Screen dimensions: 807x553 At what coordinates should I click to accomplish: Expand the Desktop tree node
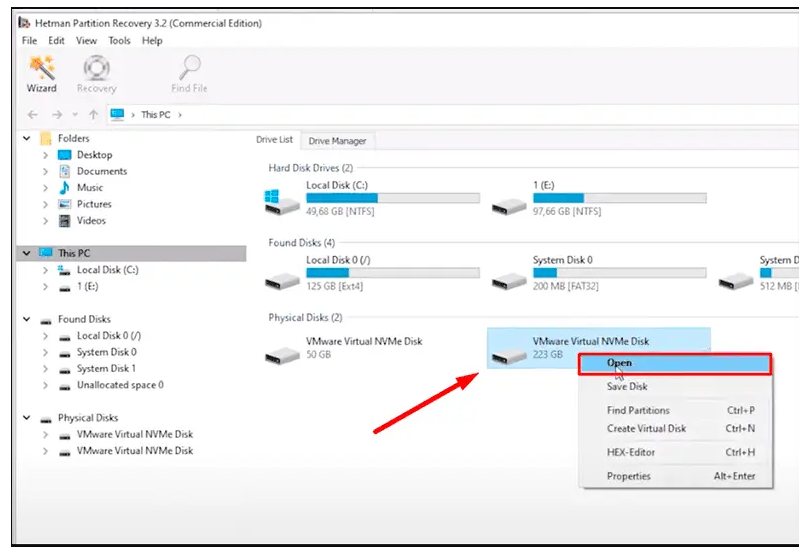pyautogui.click(x=45, y=155)
